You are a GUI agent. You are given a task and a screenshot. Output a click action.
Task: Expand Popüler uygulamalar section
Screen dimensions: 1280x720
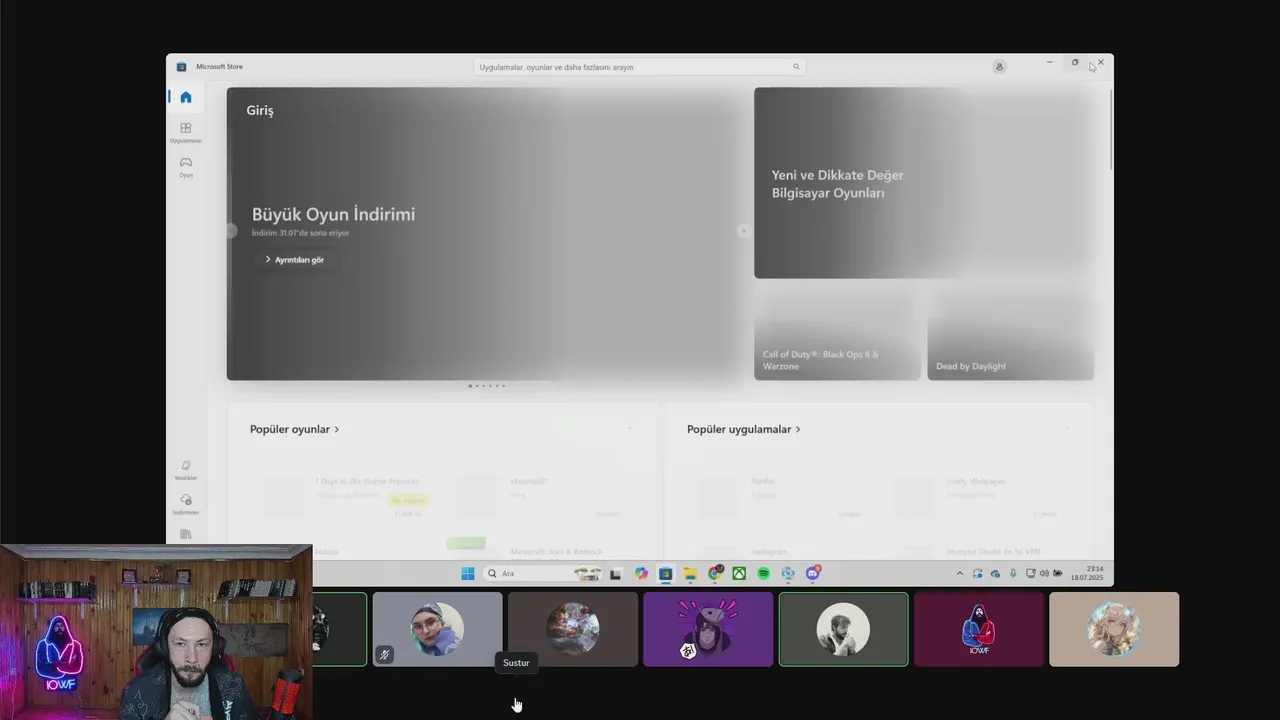click(744, 429)
